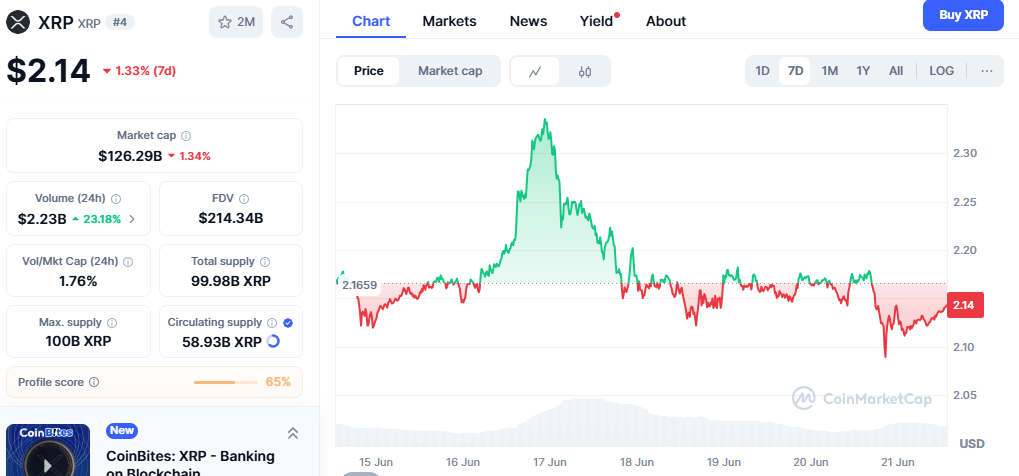This screenshot has height=476, width=1019.
Task: Expand Volume (24h) details chevron
Action: [133, 219]
